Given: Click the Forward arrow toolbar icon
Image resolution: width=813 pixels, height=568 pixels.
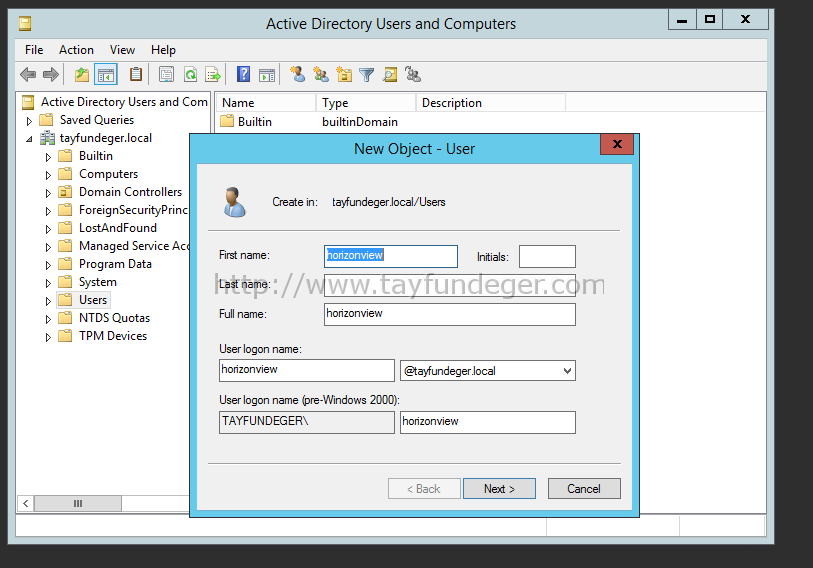Looking at the screenshot, I should coord(51,75).
